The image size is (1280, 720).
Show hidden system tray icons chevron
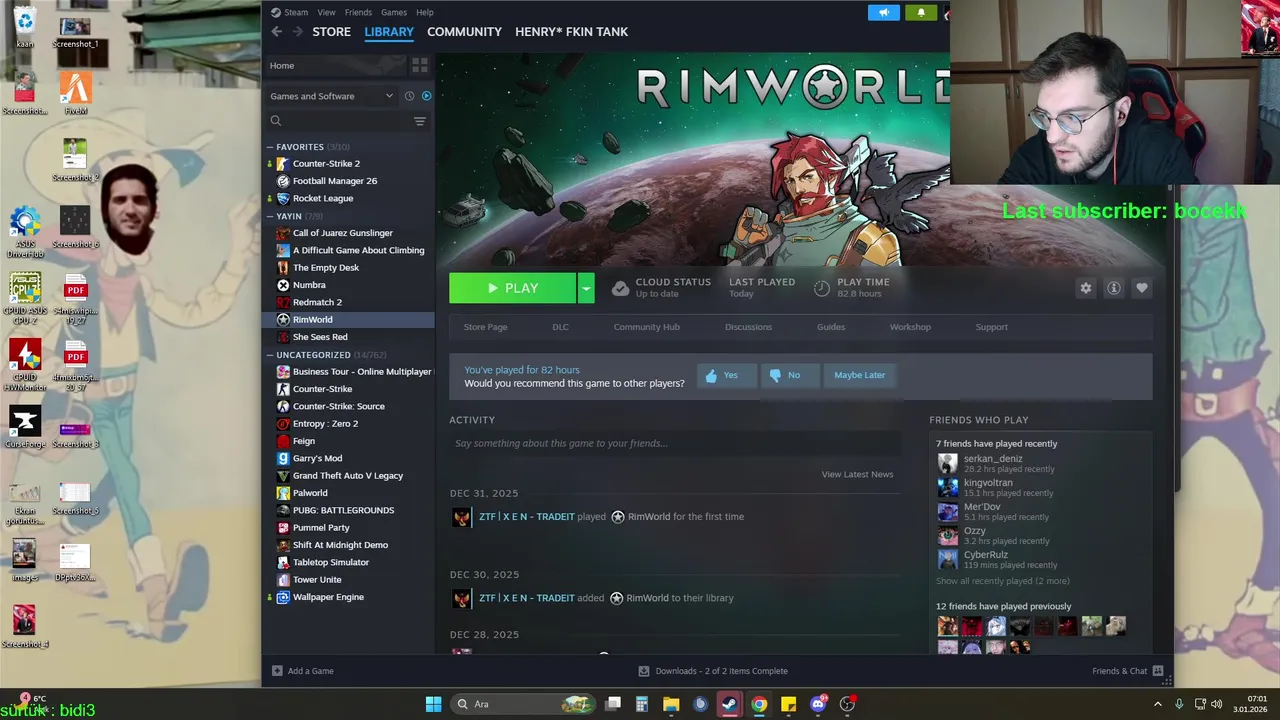pos(1158,704)
